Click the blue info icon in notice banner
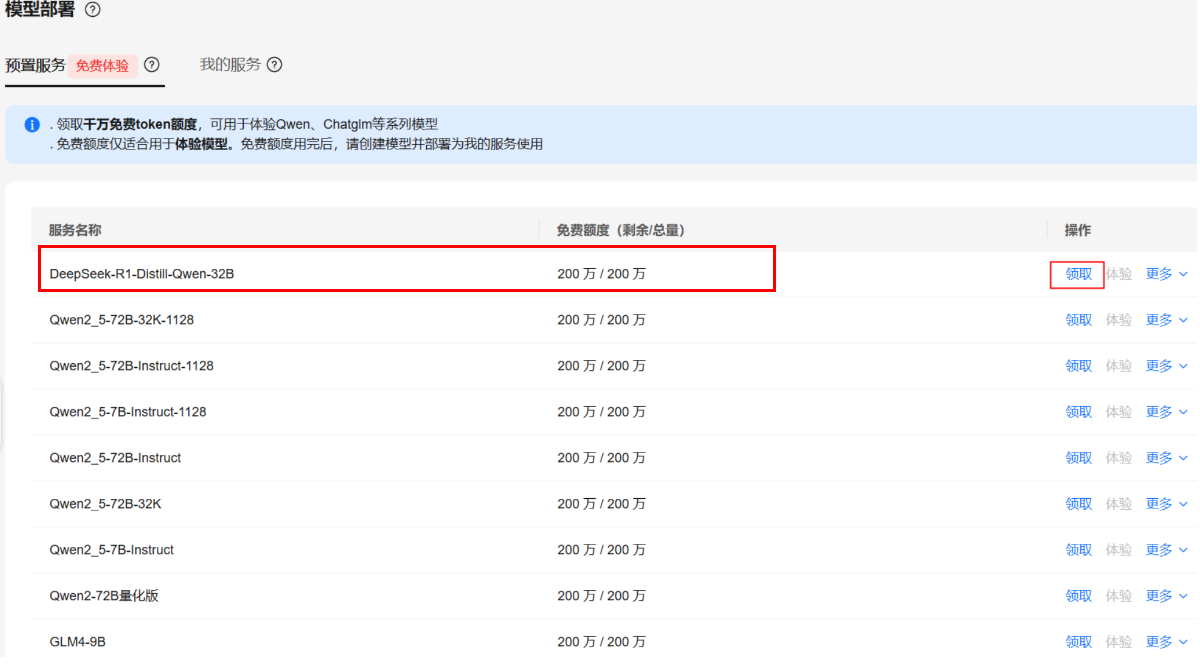The height and width of the screenshot is (669, 1200). coord(32,125)
